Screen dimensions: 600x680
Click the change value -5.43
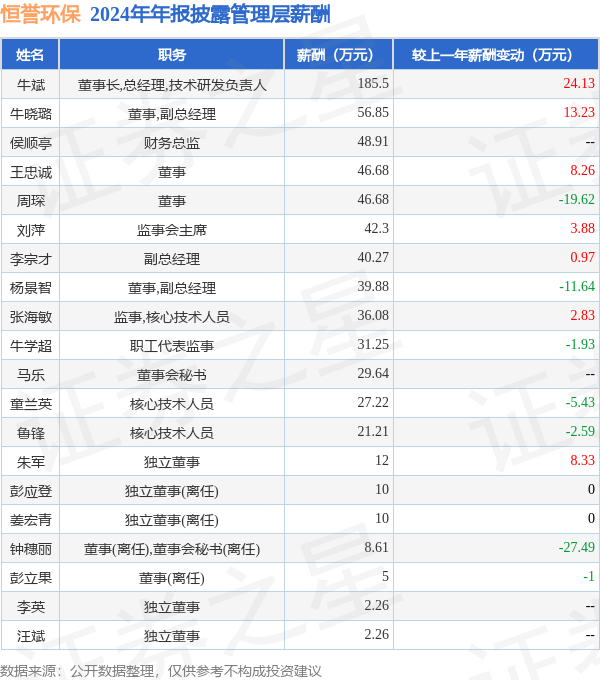coord(580,403)
